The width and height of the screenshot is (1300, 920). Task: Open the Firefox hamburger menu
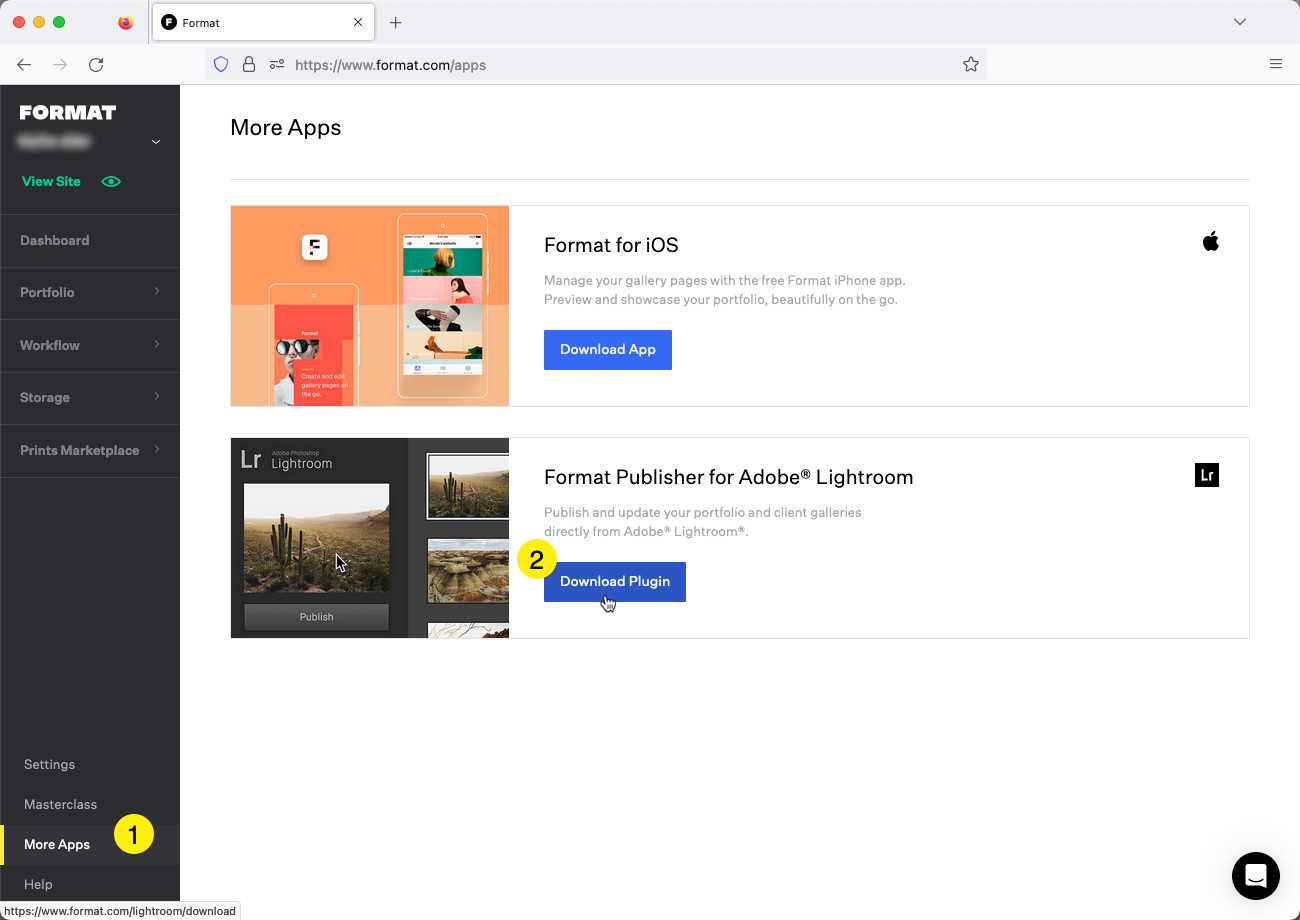1276,64
